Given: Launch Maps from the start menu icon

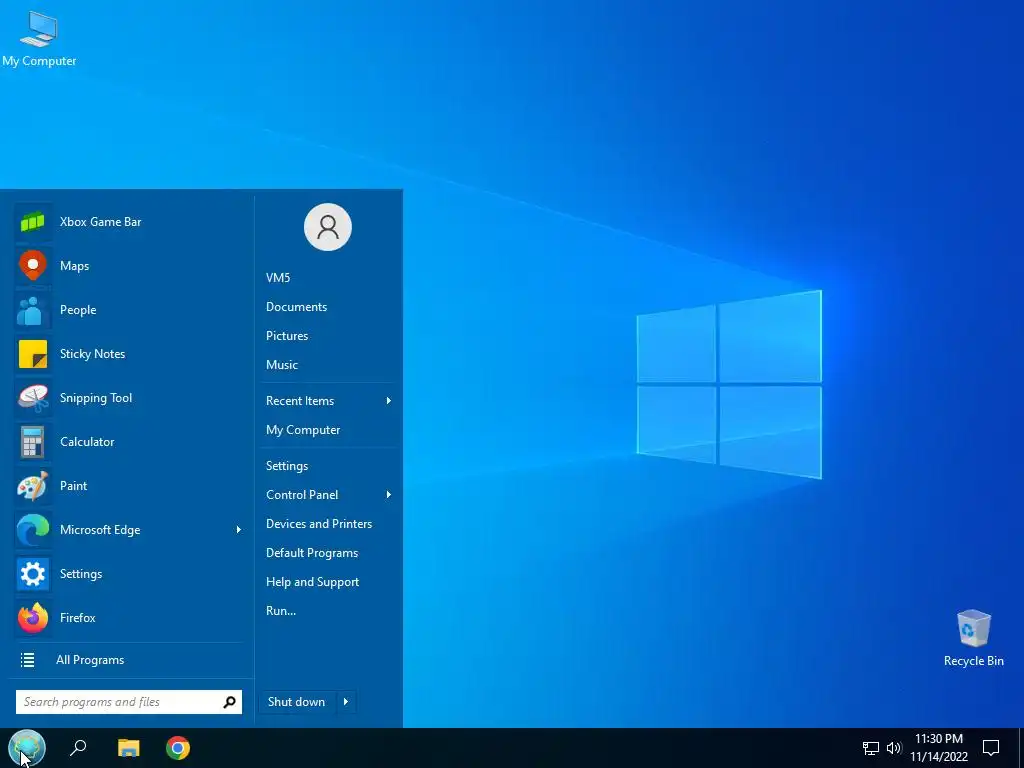Looking at the screenshot, I should pos(33,266).
